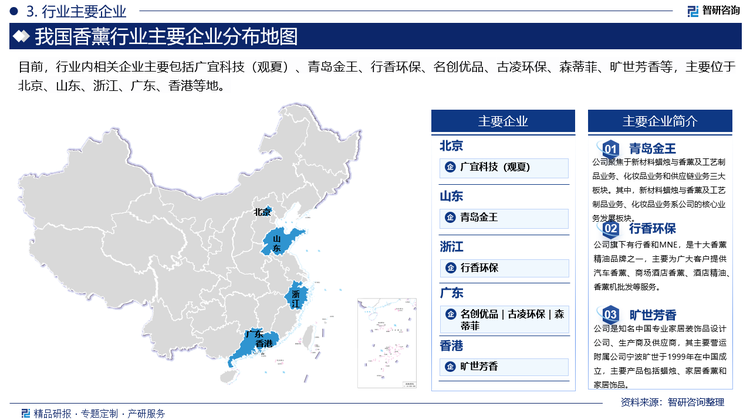Click the highlighted 浙江 province on map
The image size is (750, 420).
coord(297,297)
